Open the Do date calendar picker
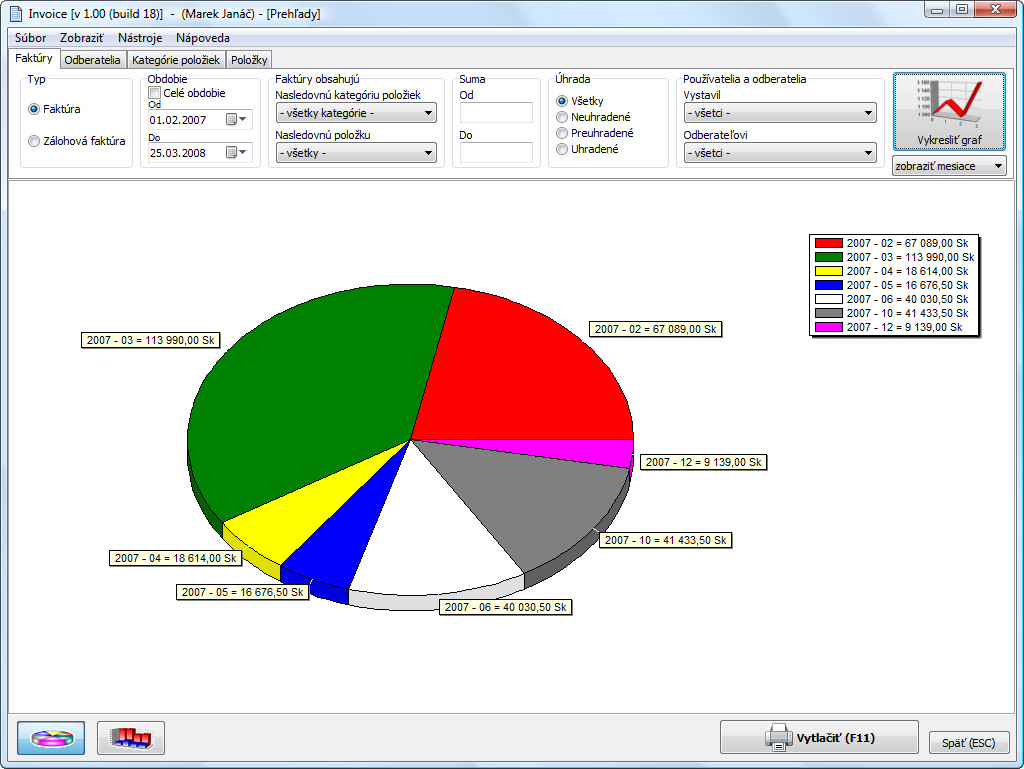Viewport: 1024px width, 769px height. tap(231, 152)
